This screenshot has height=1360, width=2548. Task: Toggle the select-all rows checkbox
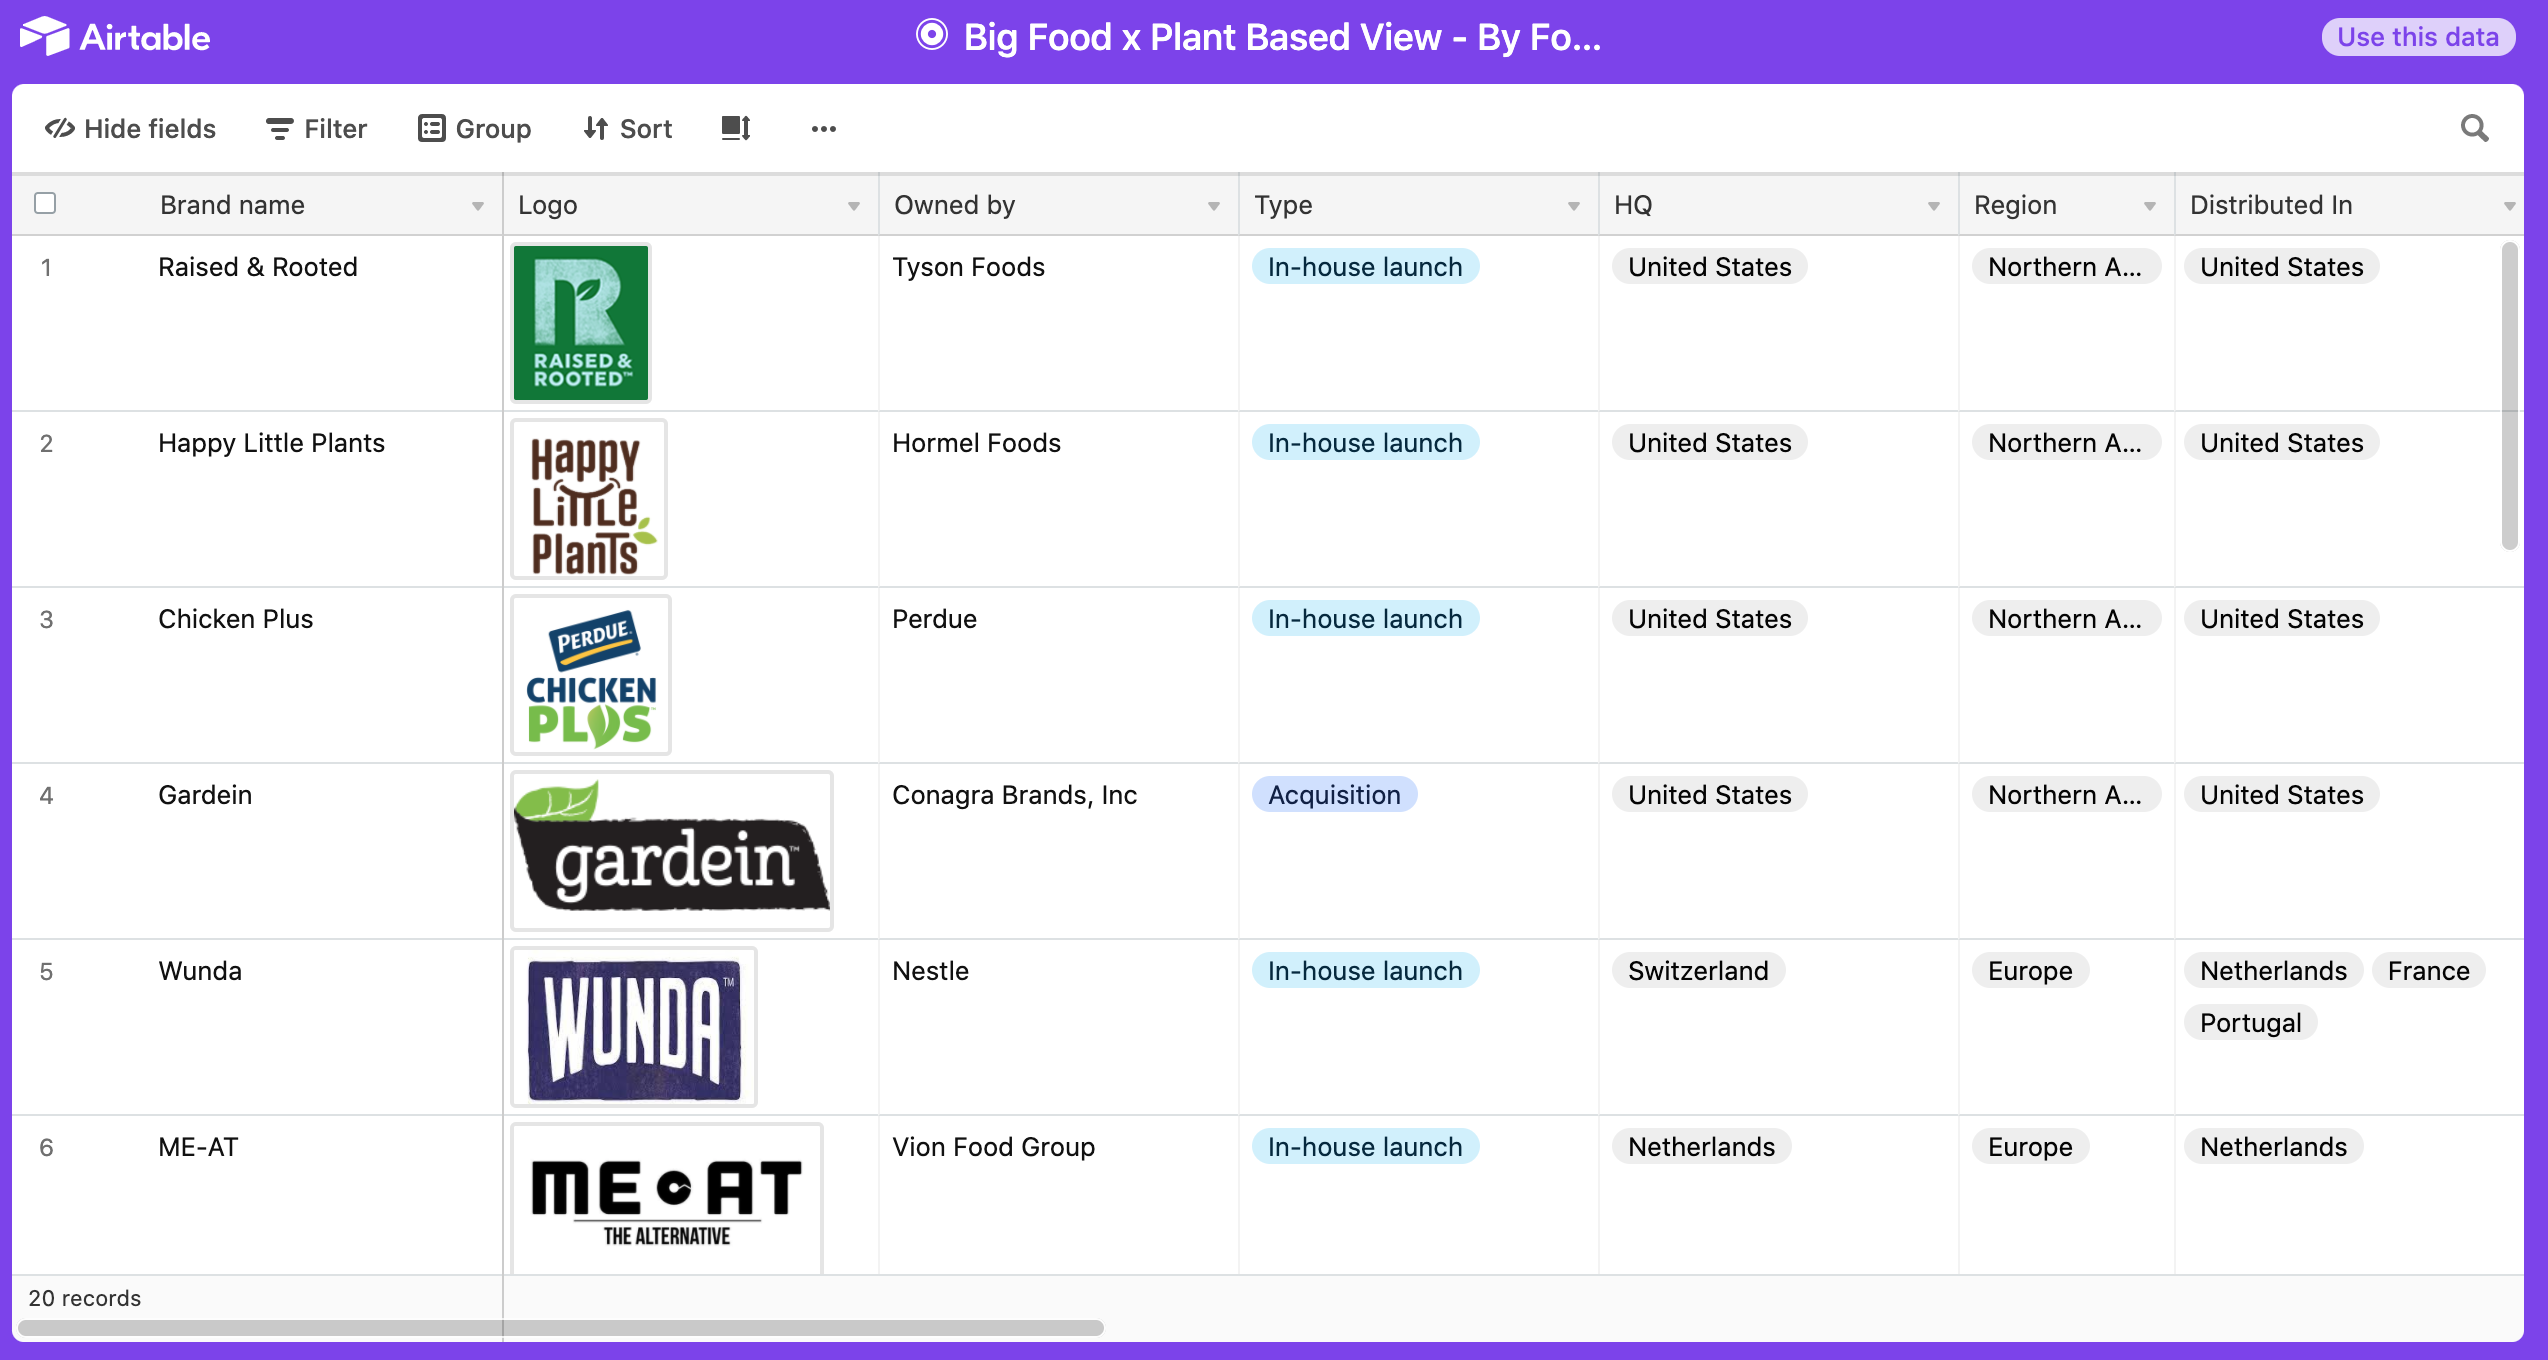point(45,203)
